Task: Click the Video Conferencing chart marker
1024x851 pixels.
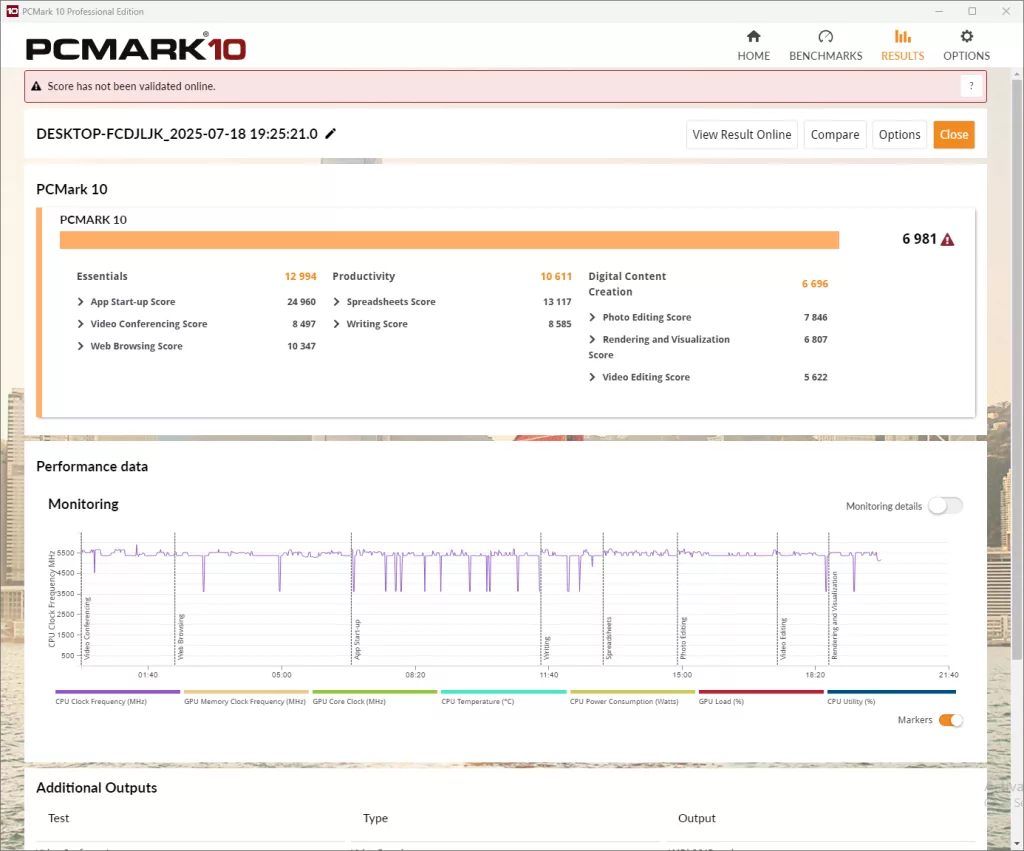Action: (88, 627)
